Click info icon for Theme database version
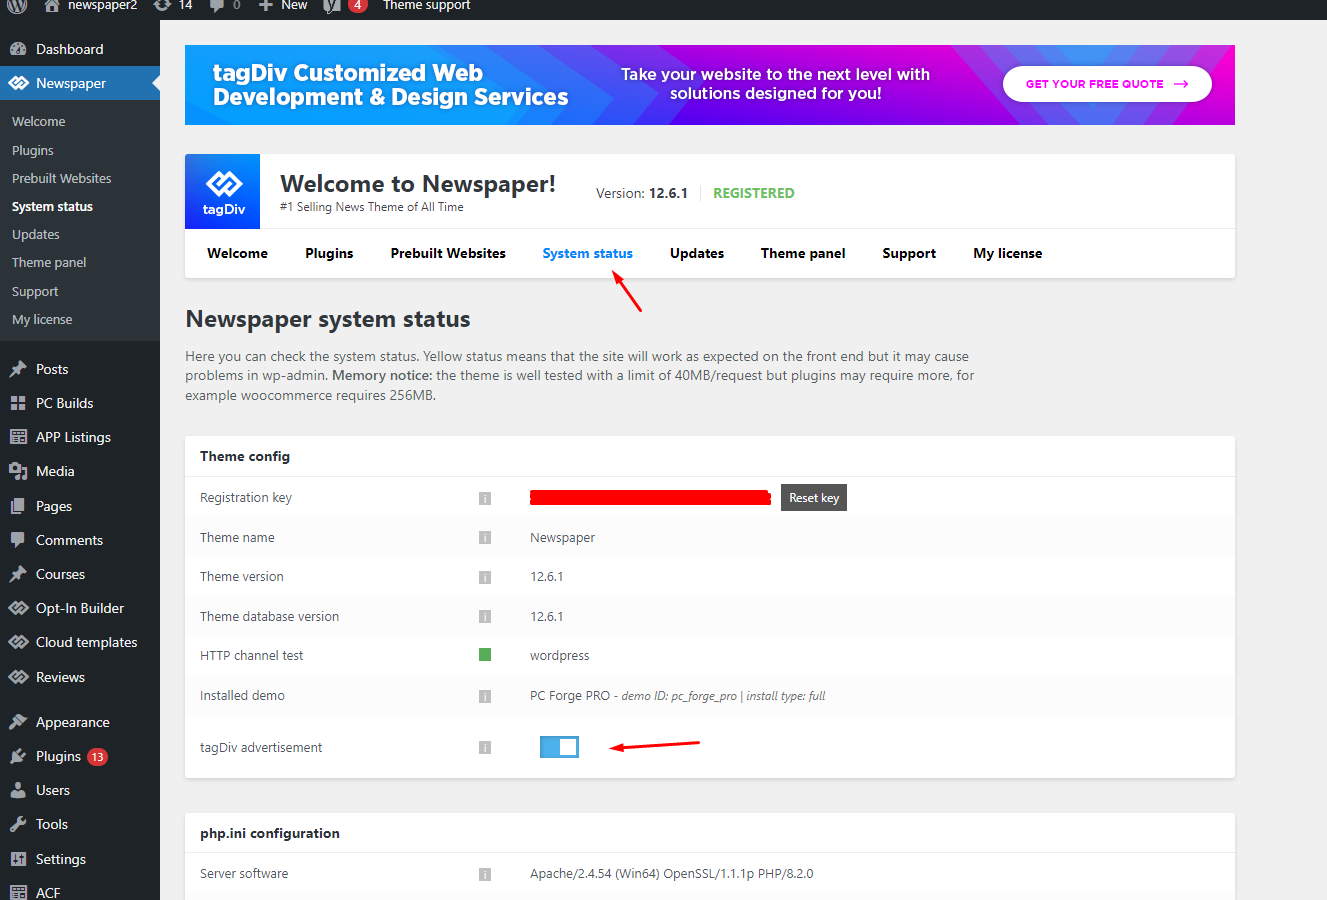 point(485,616)
